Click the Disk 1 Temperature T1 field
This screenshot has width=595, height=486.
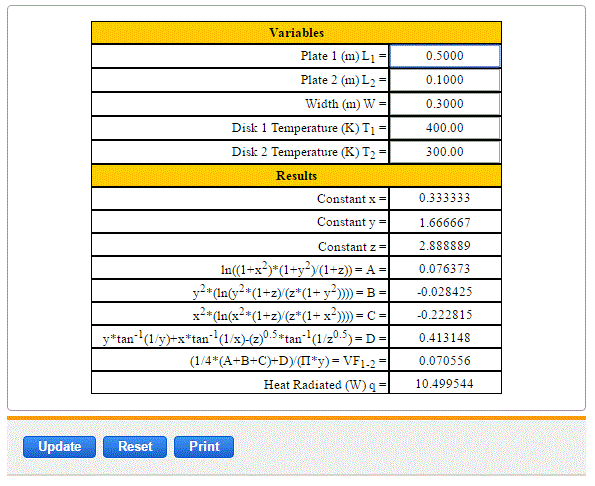point(445,128)
